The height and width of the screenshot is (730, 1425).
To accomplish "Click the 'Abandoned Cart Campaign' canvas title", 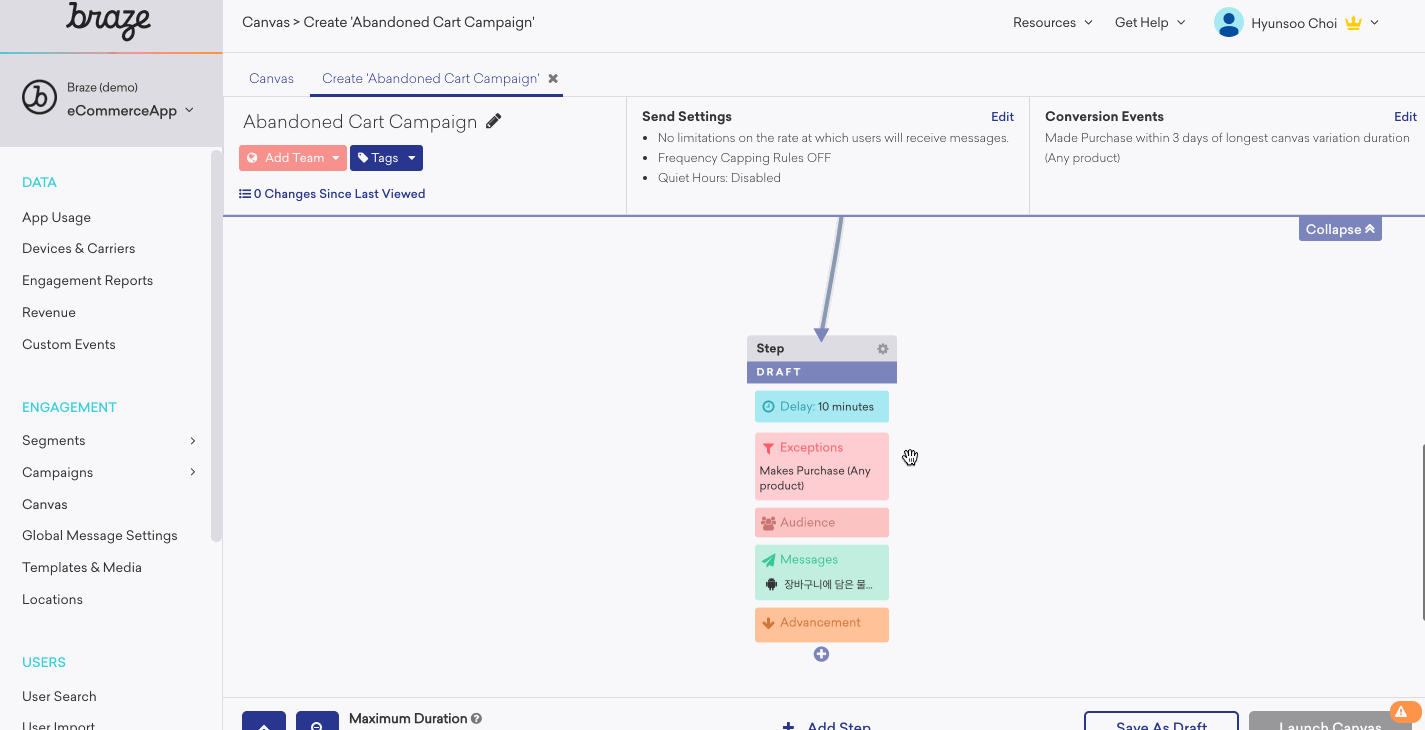I will tap(360, 122).
